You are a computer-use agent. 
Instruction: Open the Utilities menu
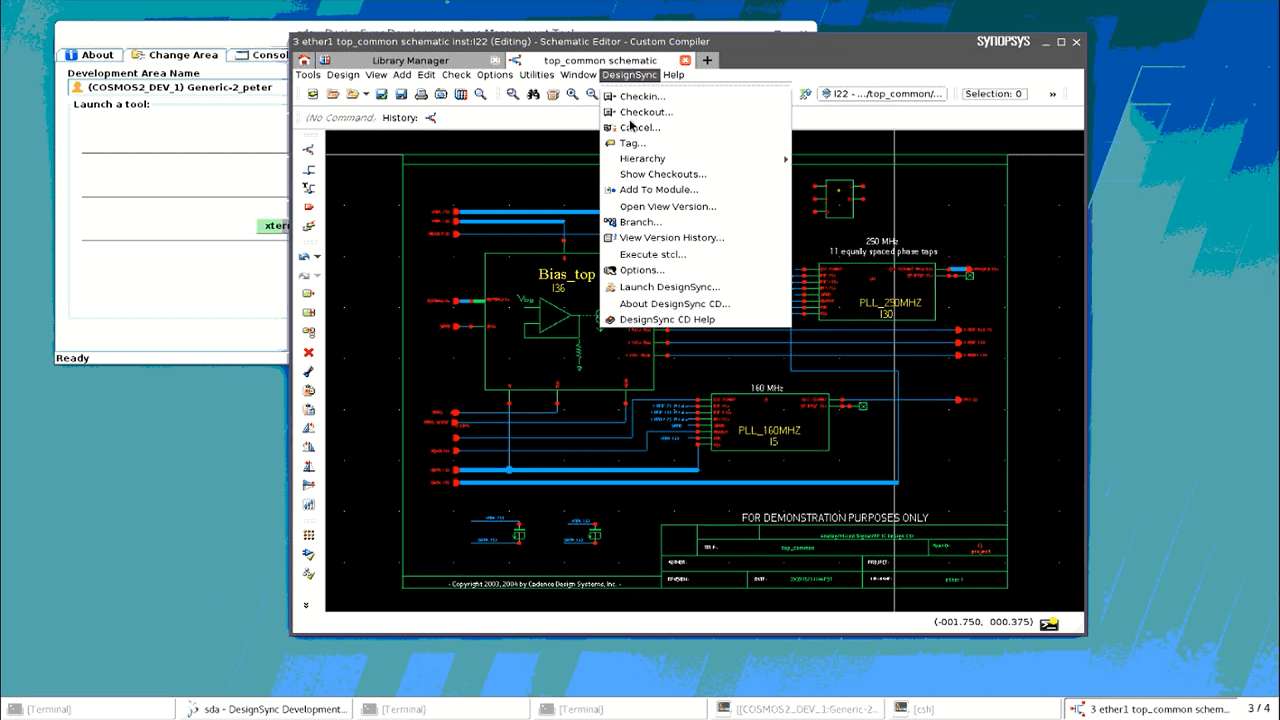coord(536,75)
